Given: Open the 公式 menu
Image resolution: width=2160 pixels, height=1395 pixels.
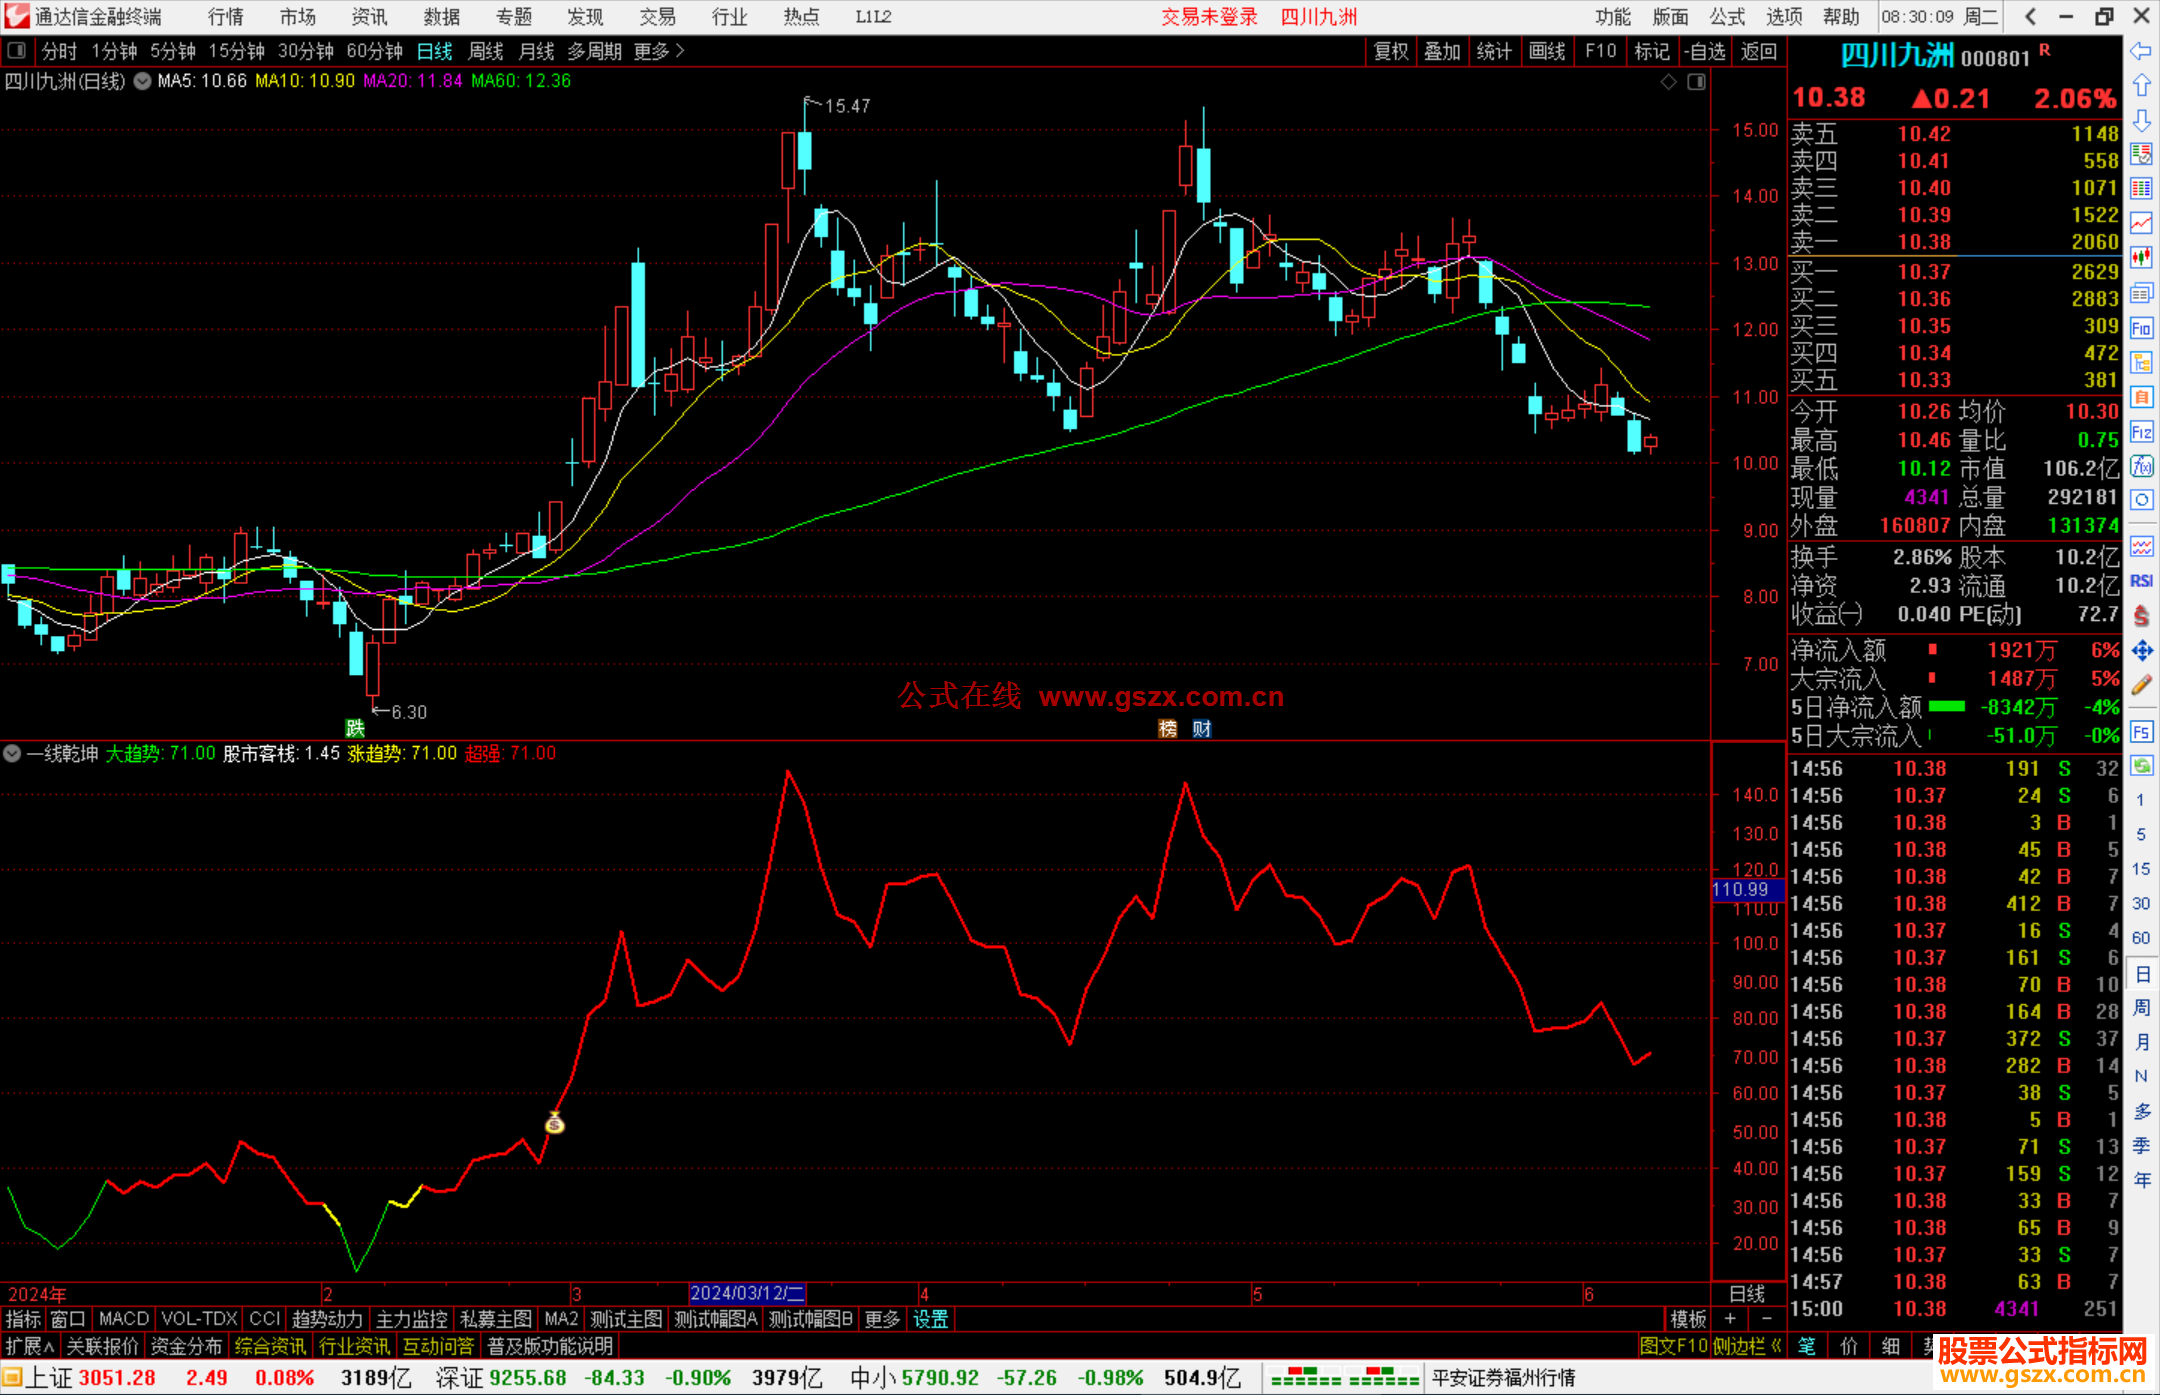Looking at the screenshot, I should (x=1727, y=17).
